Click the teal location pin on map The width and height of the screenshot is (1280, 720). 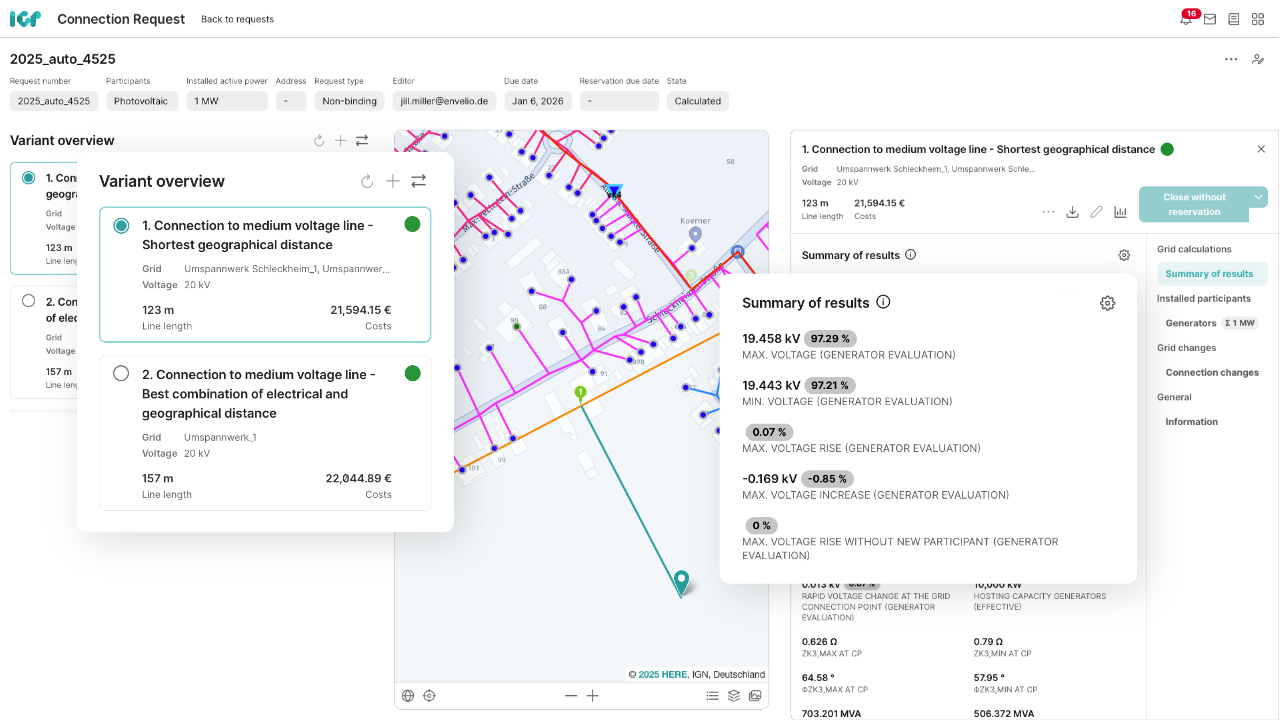coord(681,582)
